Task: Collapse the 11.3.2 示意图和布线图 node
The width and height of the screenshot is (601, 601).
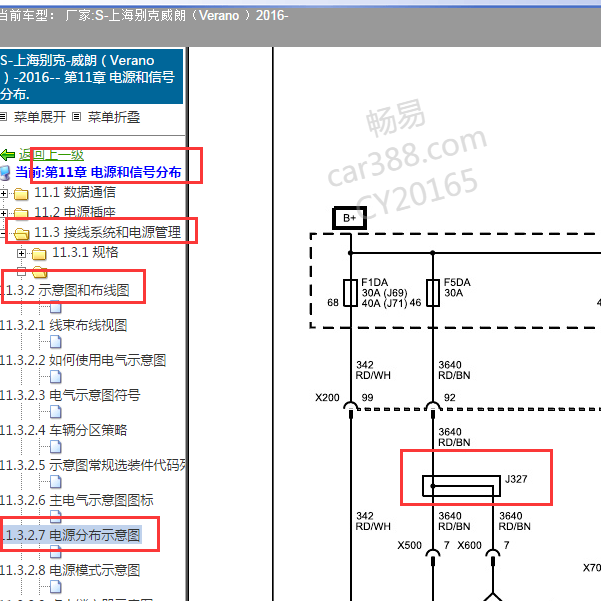Action: click(x=21, y=272)
